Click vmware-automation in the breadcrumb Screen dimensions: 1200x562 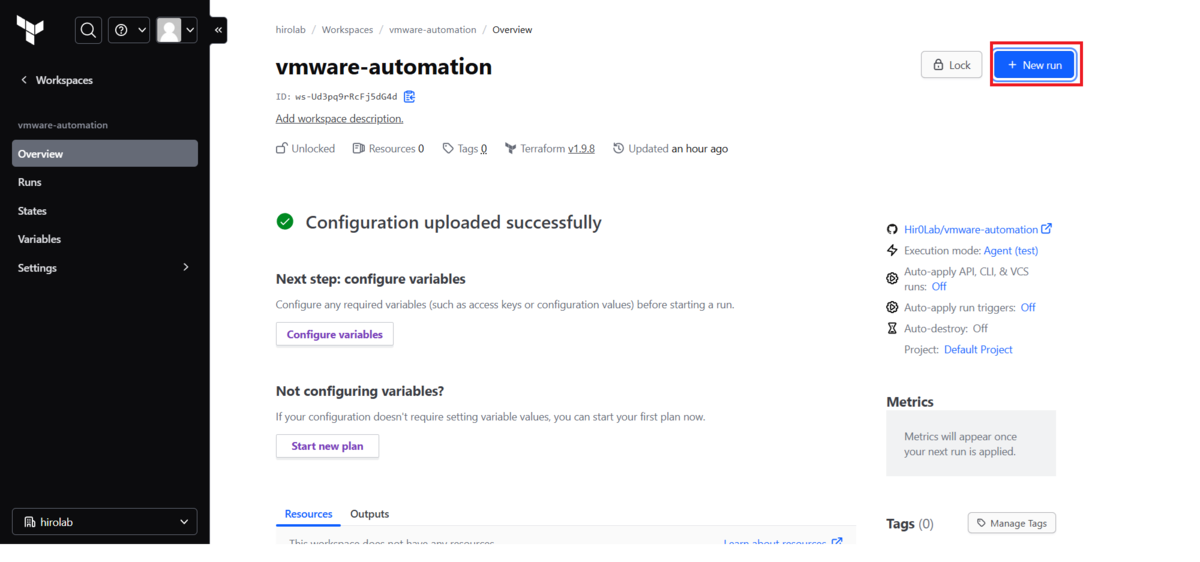pos(433,30)
